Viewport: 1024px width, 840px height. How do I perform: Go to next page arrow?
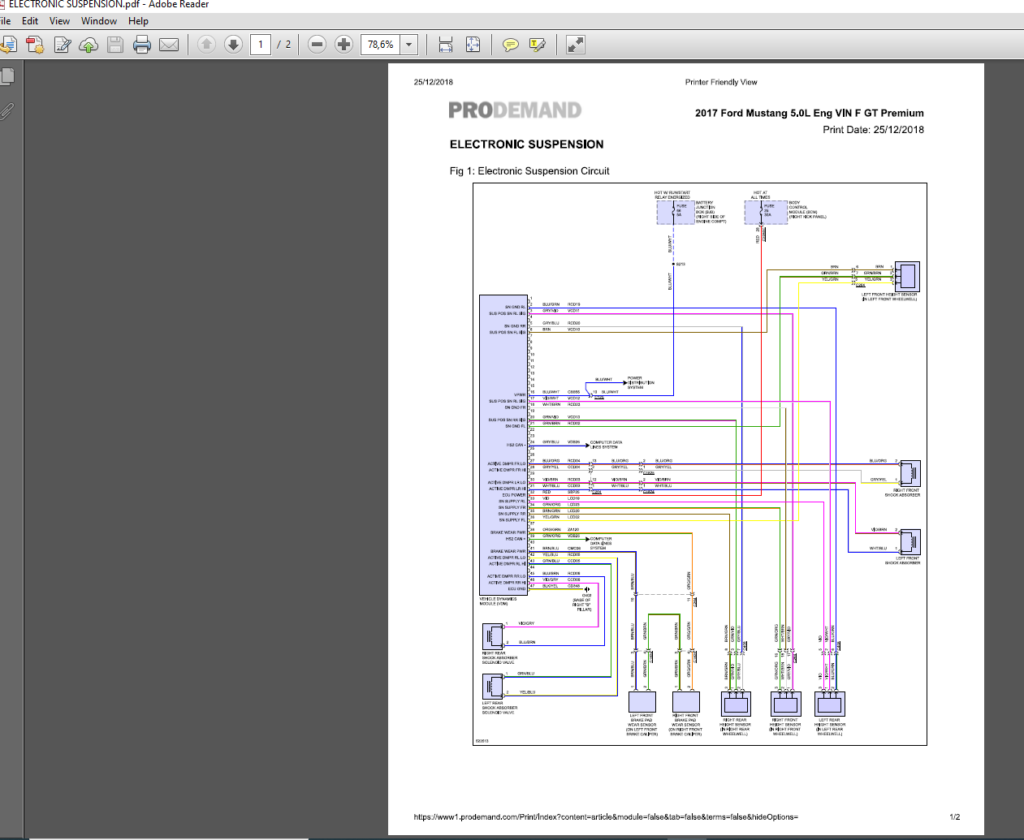[233, 44]
